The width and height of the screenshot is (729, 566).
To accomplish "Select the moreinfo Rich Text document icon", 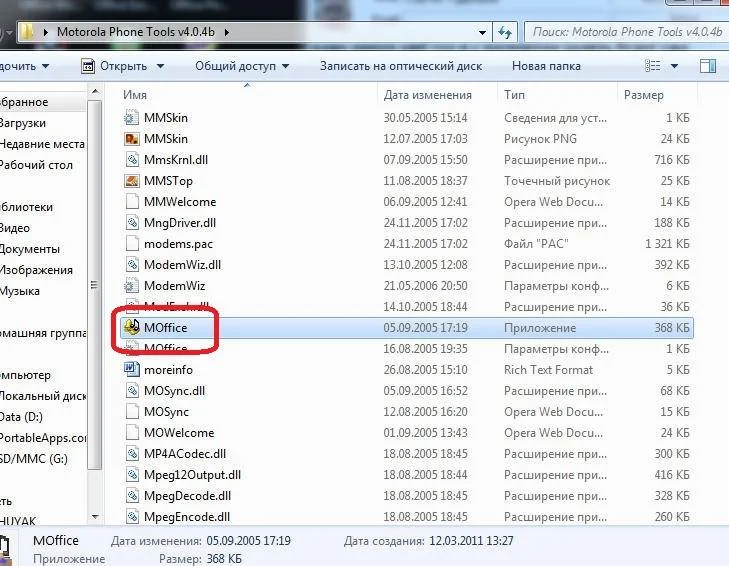I will click(x=132, y=369).
